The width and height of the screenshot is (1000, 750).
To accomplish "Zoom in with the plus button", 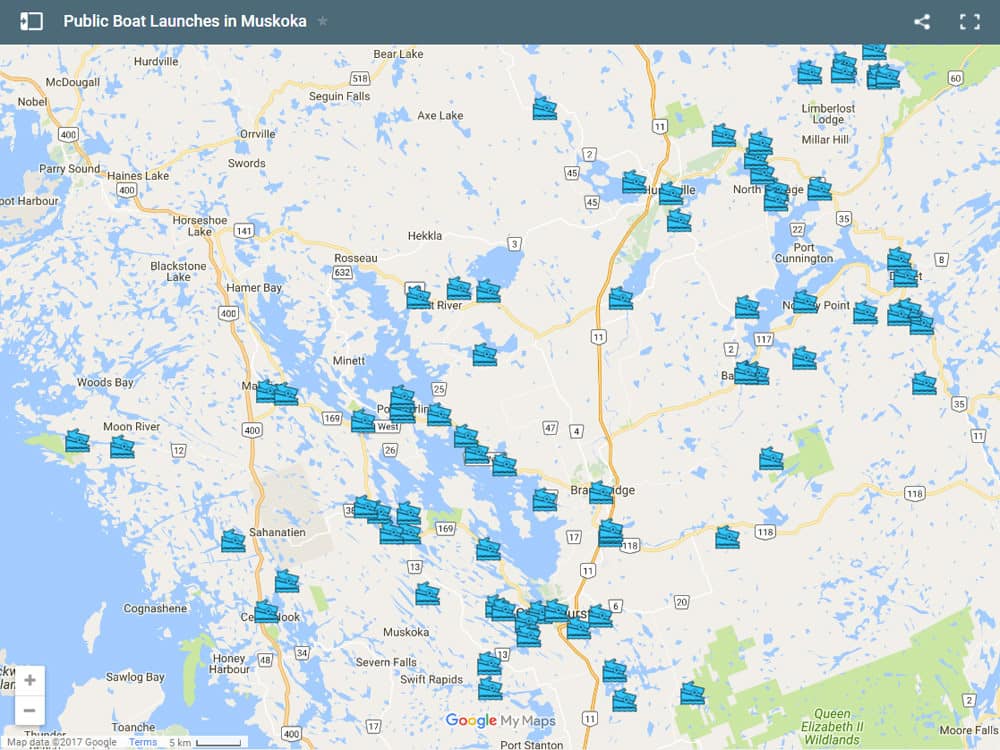I will pos(29,680).
